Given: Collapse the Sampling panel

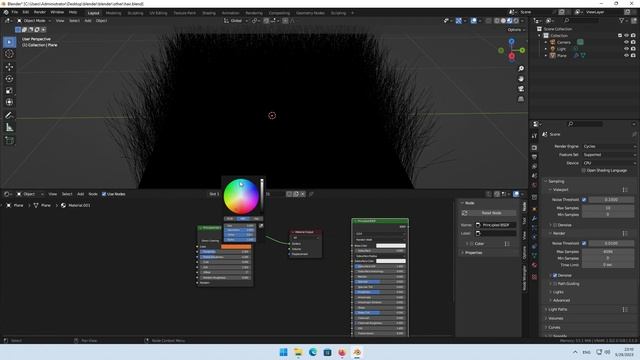Looking at the screenshot, I should [x=556, y=181].
